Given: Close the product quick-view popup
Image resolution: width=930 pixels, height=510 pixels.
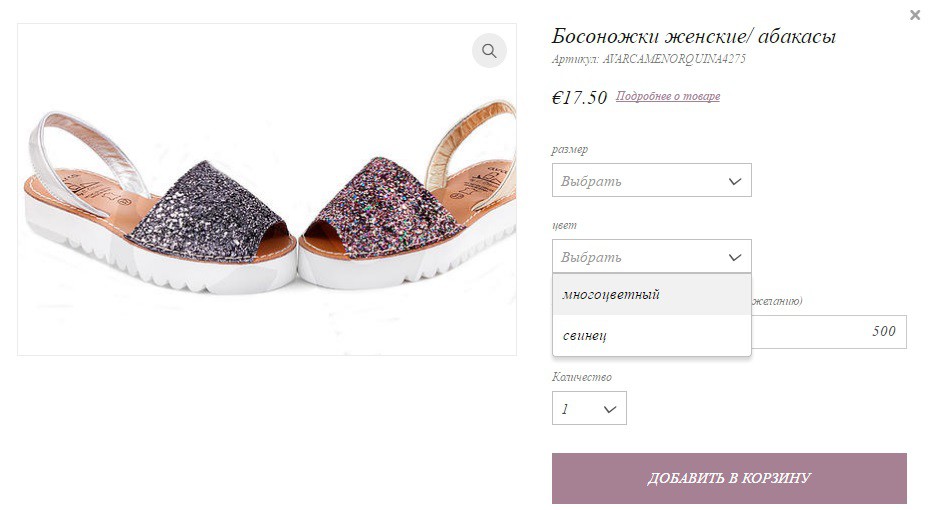Looking at the screenshot, I should pyautogui.click(x=915, y=15).
